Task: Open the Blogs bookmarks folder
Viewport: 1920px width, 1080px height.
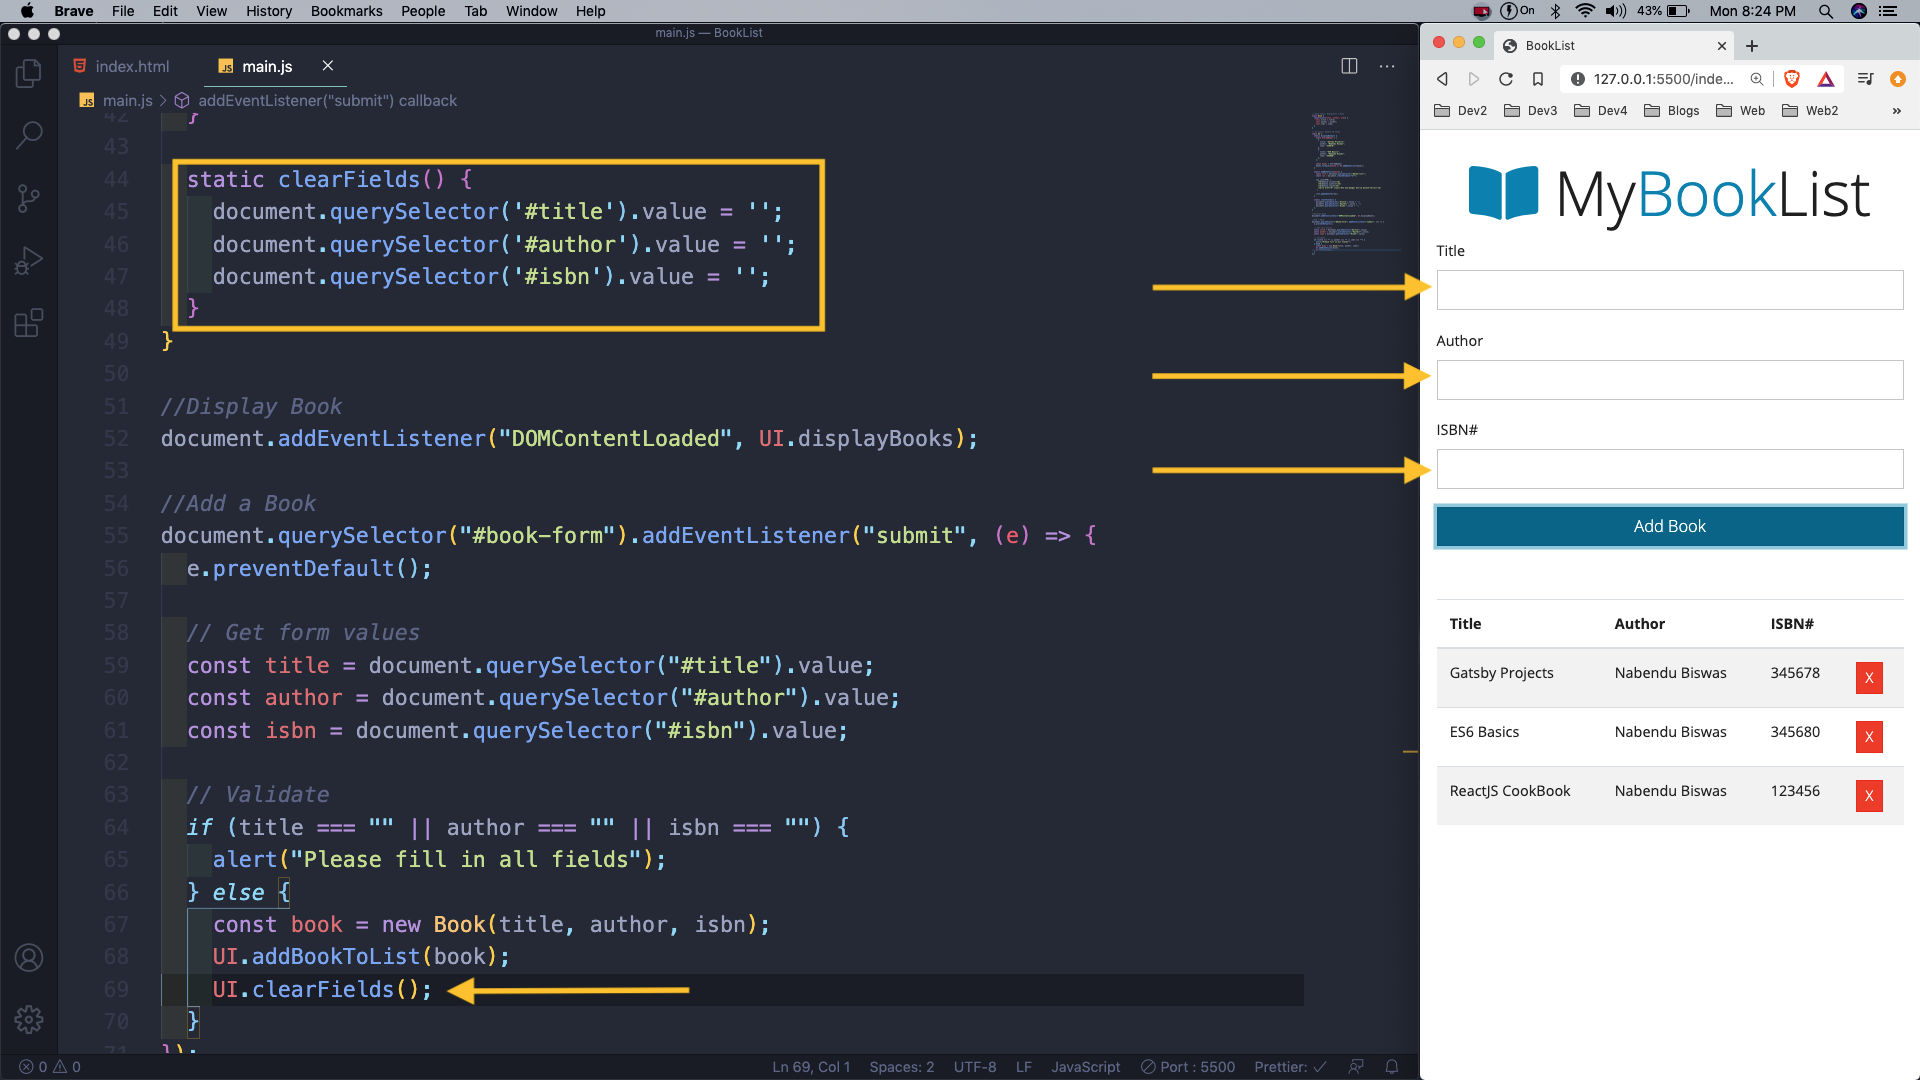Action: (x=1671, y=111)
